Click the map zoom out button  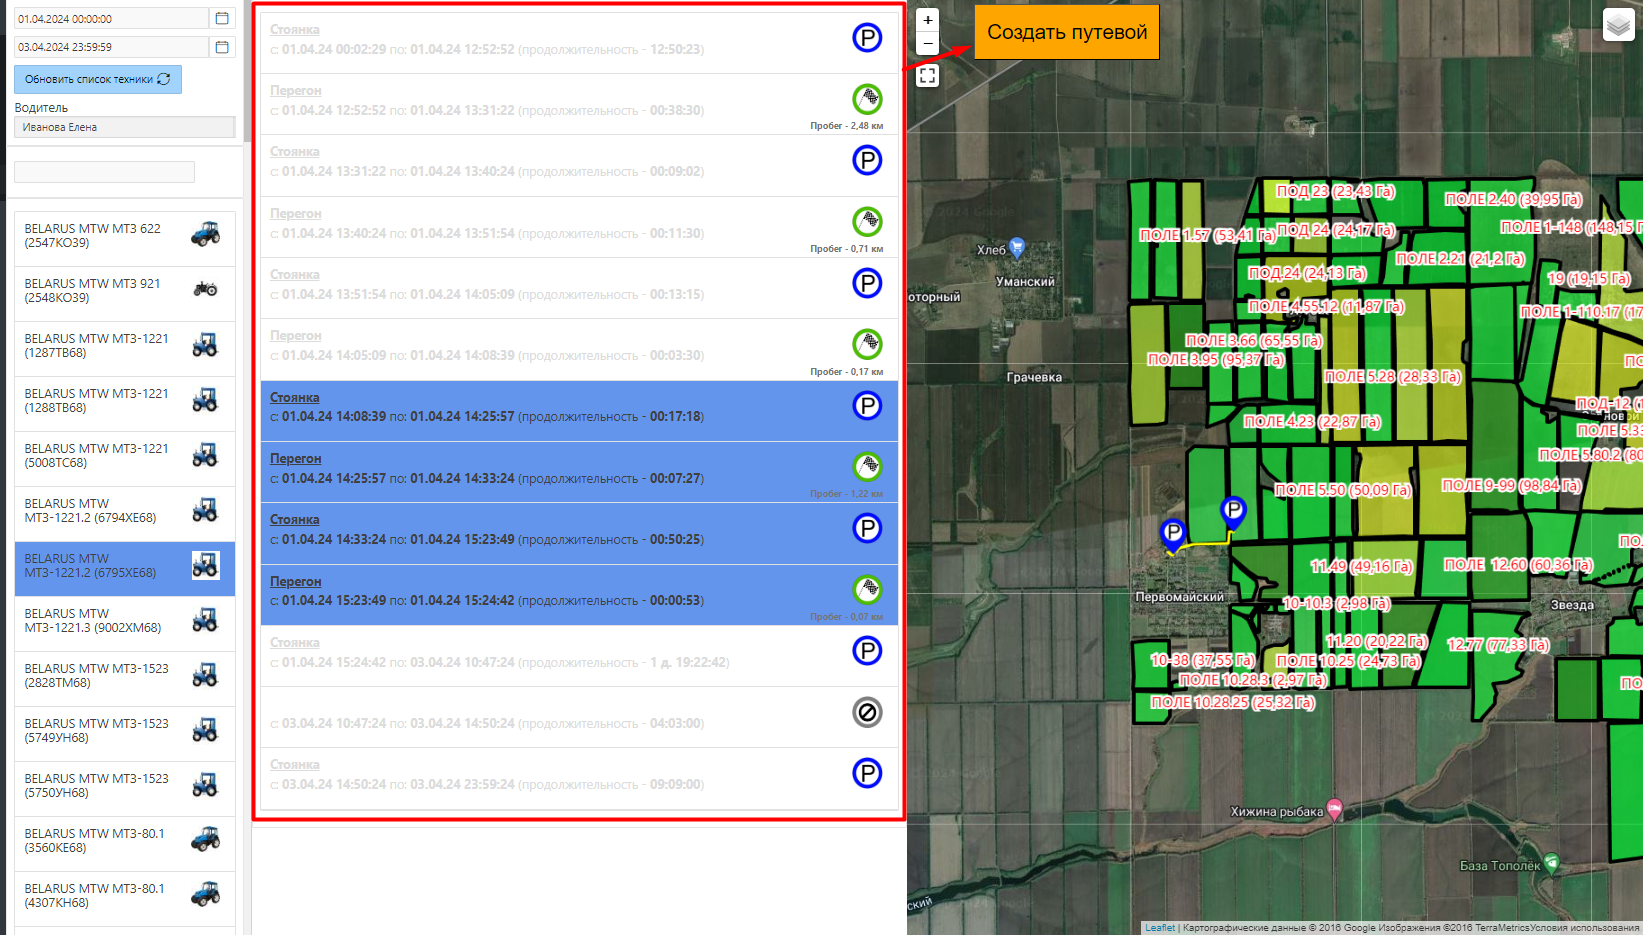click(x=928, y=43)
